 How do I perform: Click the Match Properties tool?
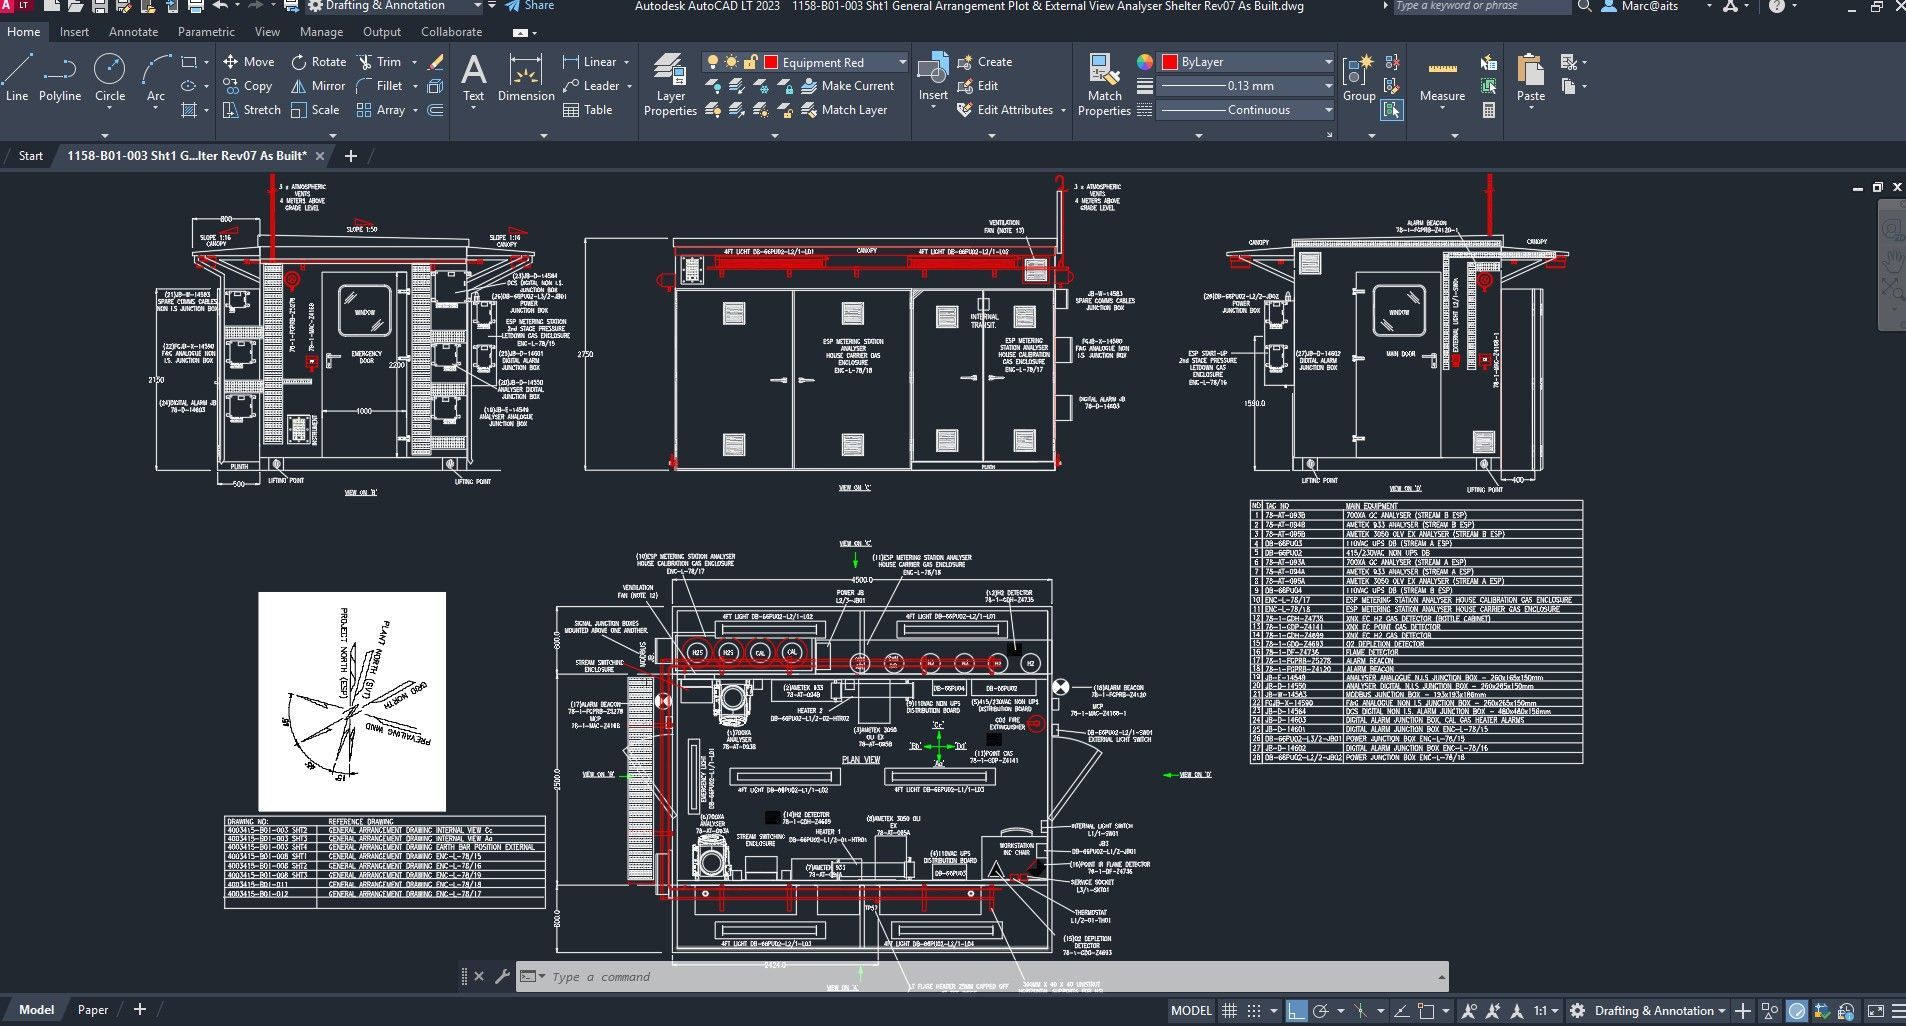[1104, 85]
